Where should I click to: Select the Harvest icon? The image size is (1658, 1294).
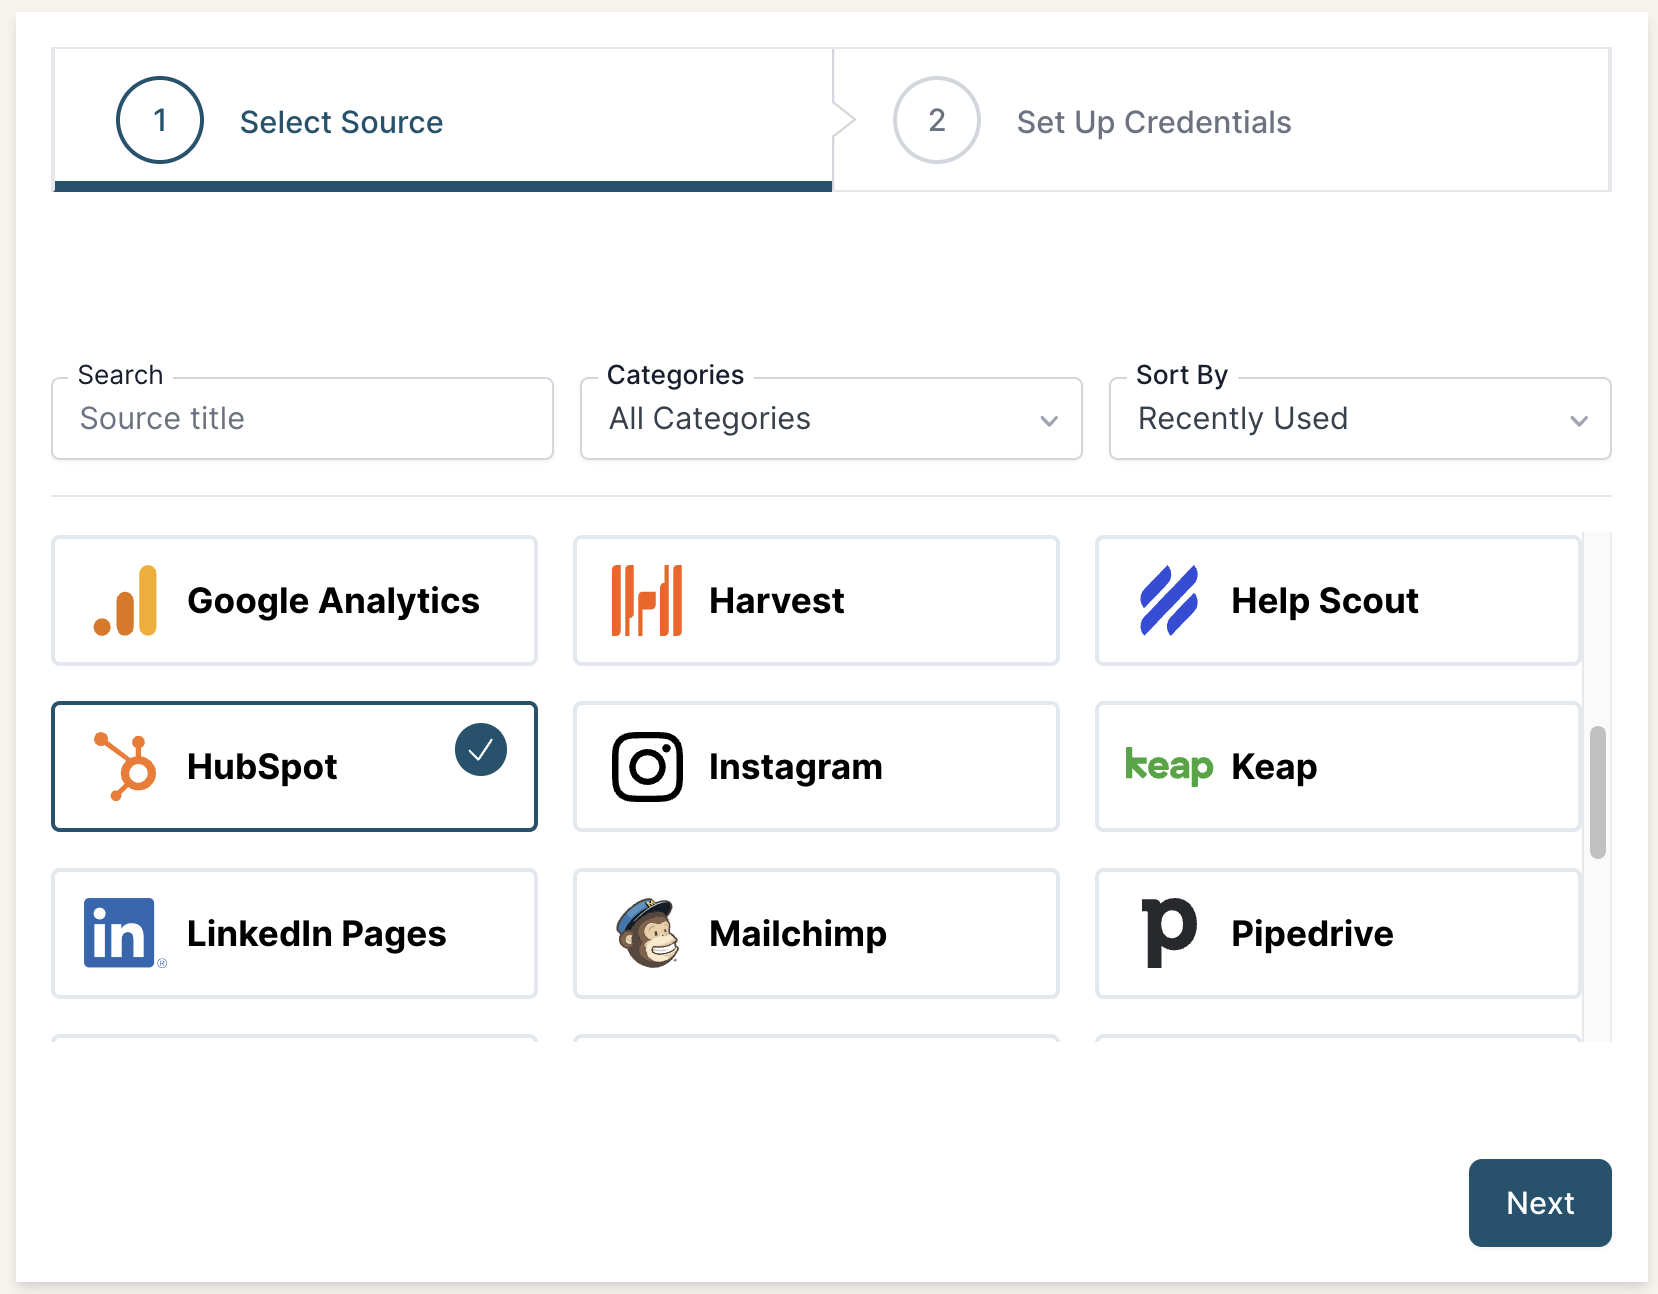pyautogui.click(x=646, y=600)
